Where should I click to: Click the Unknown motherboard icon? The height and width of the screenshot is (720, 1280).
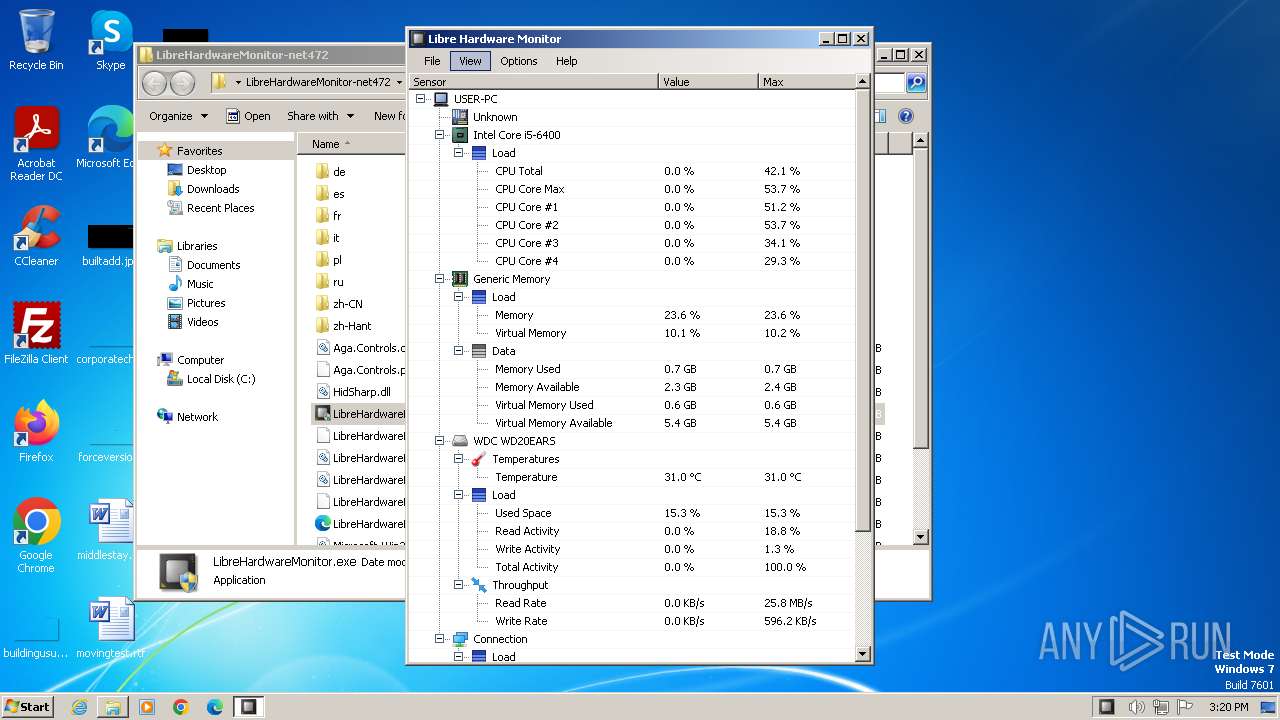459,117
